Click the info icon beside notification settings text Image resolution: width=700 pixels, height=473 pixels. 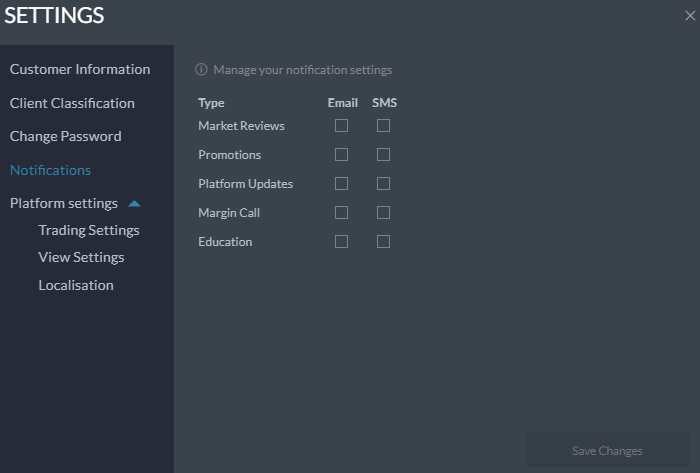pyautogui.click(x=201, y=70)
